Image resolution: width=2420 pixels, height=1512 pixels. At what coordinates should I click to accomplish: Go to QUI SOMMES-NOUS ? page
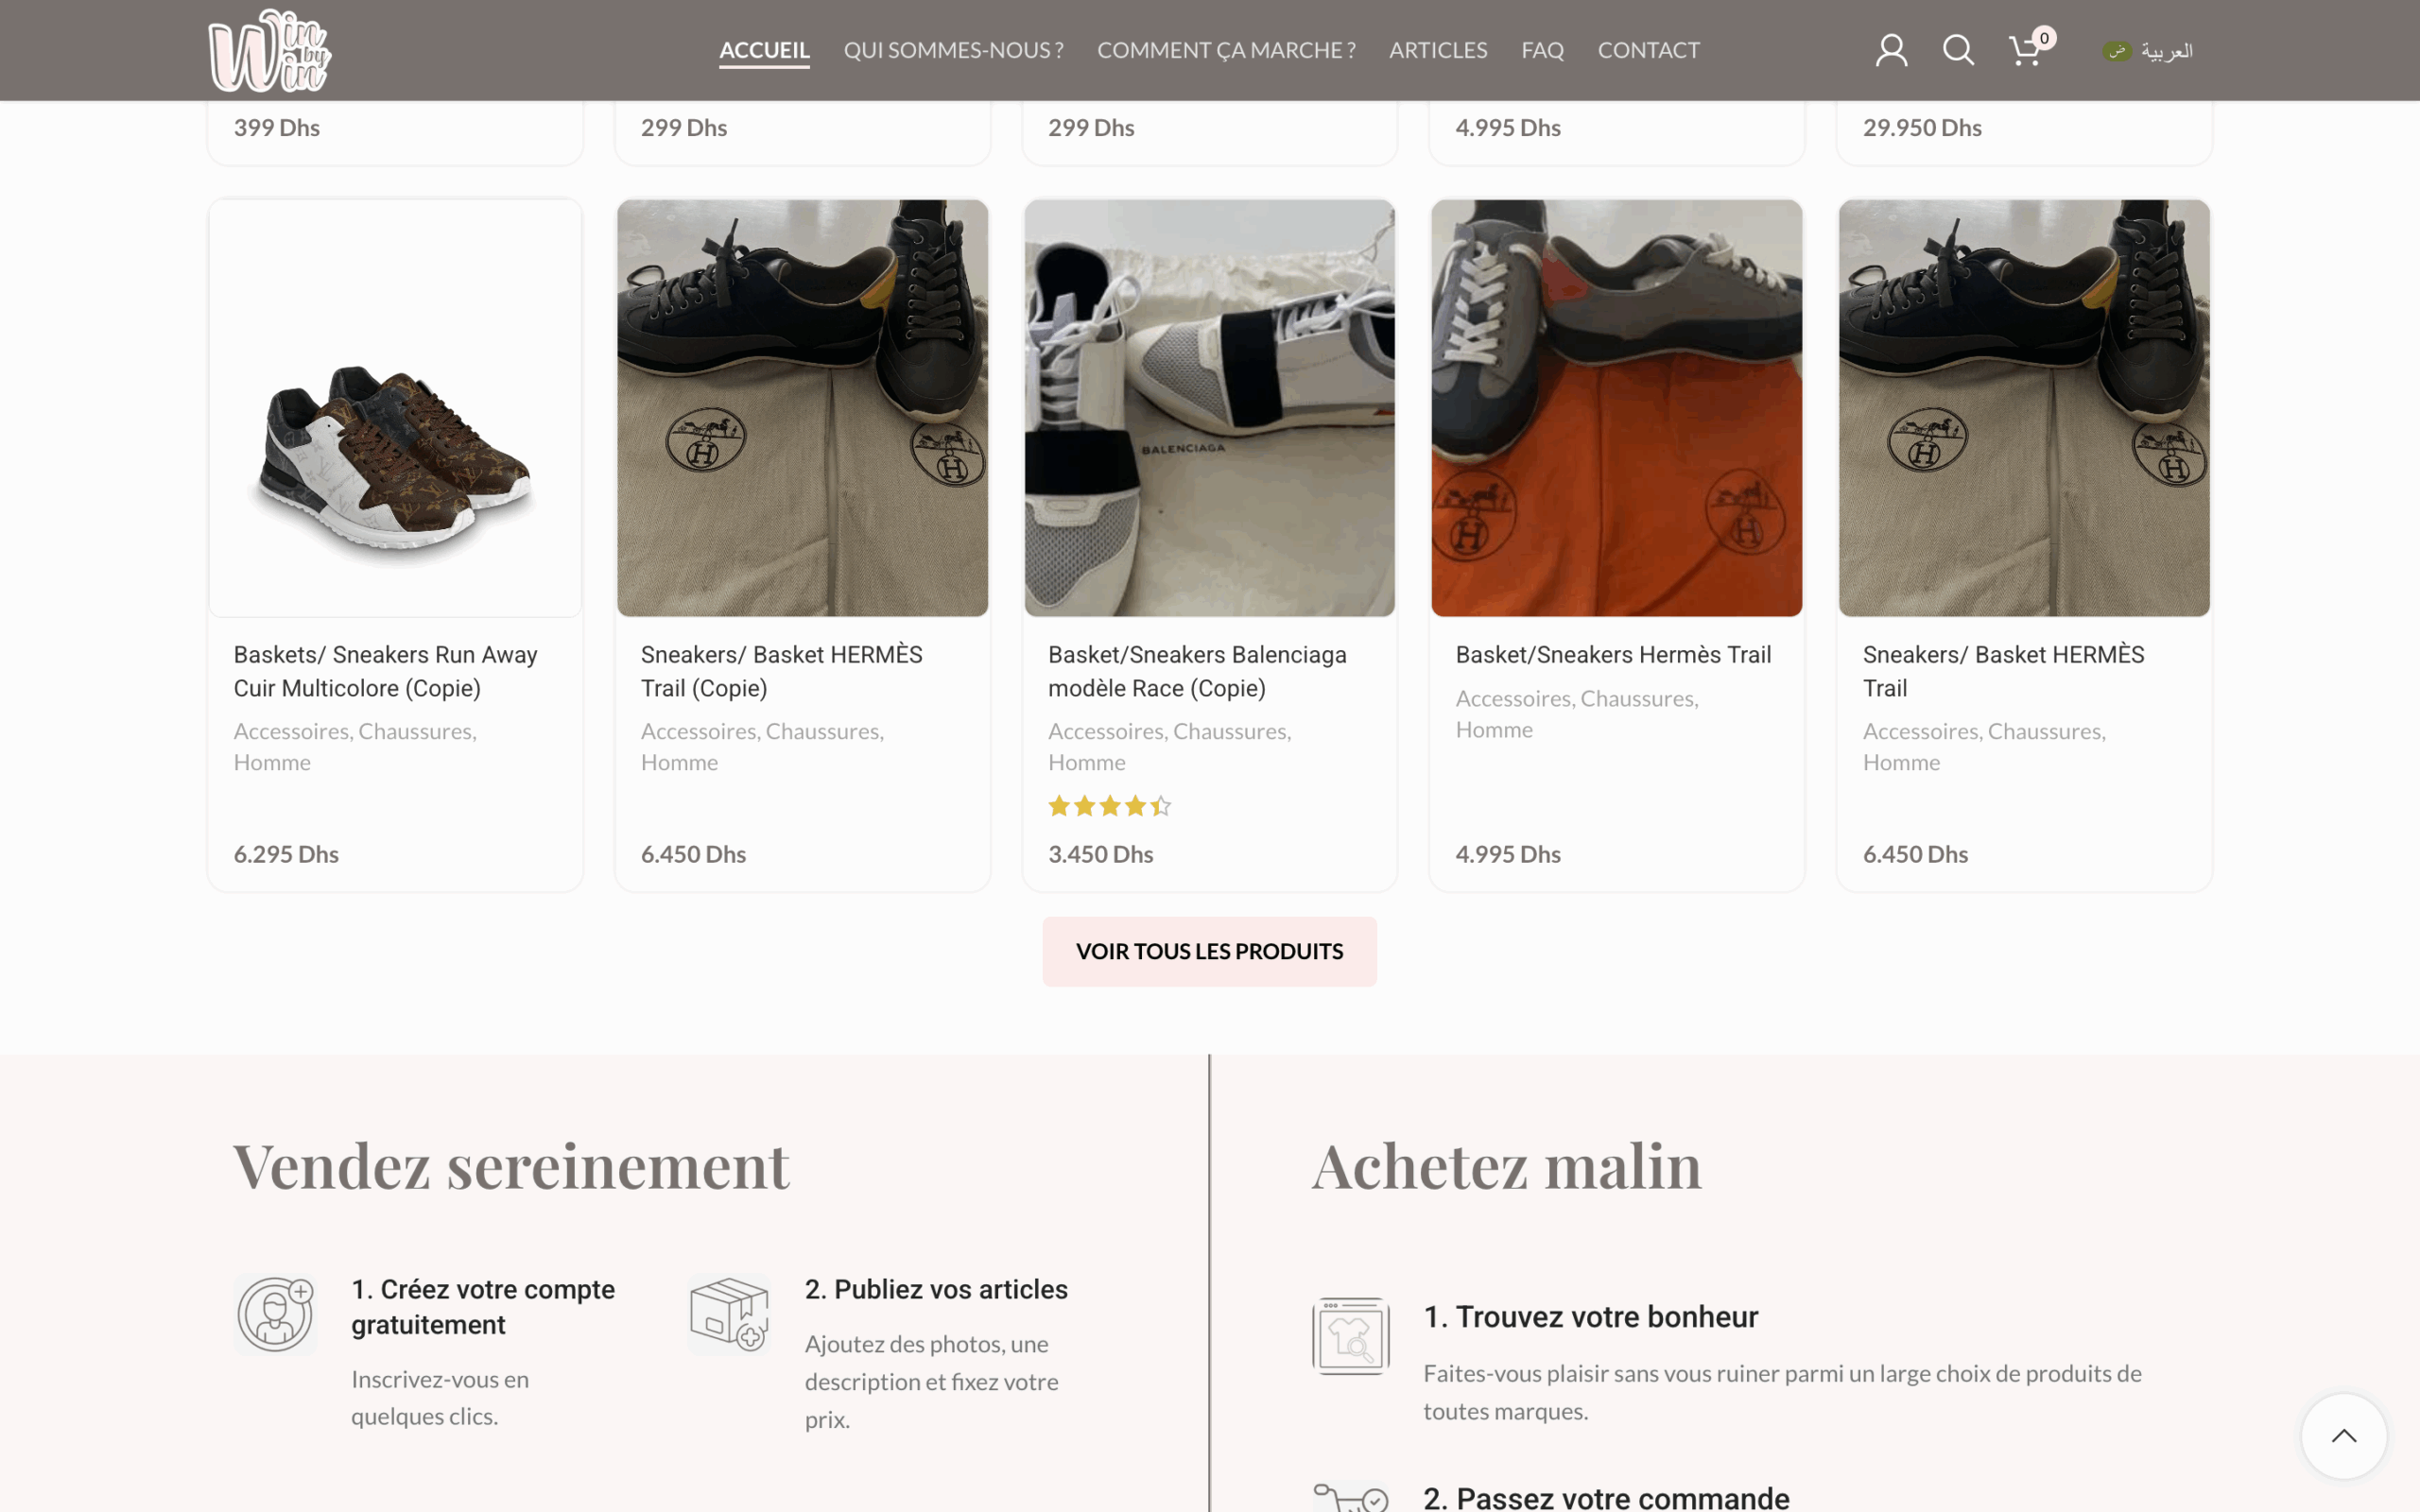953,50
